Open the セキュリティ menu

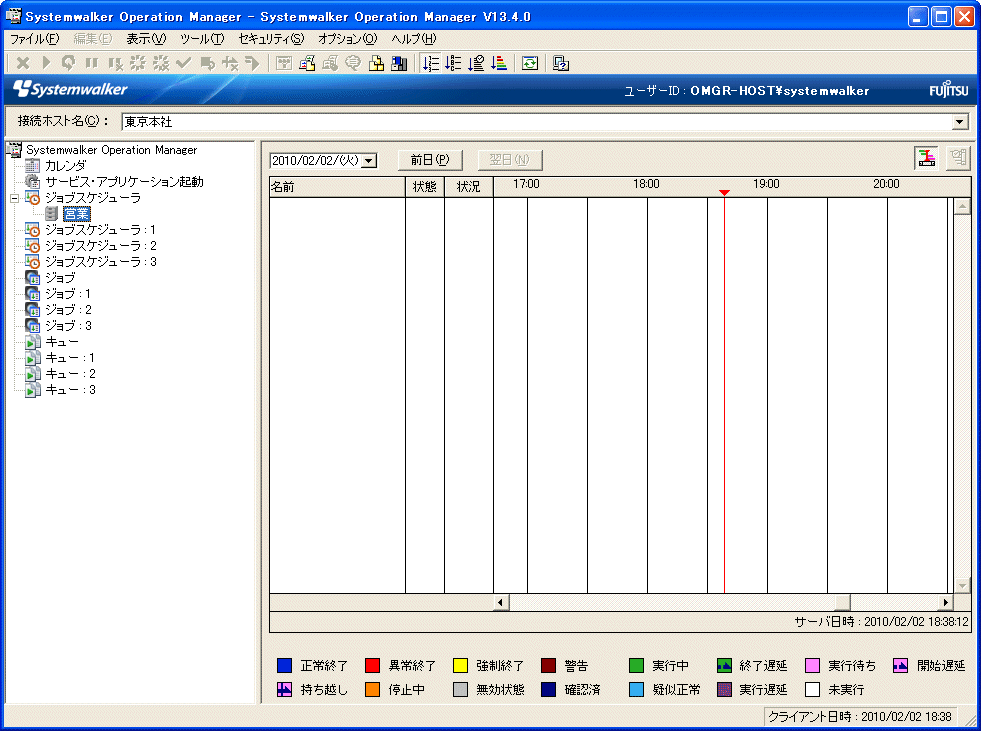pyautogui.click(x=271, y=39)
